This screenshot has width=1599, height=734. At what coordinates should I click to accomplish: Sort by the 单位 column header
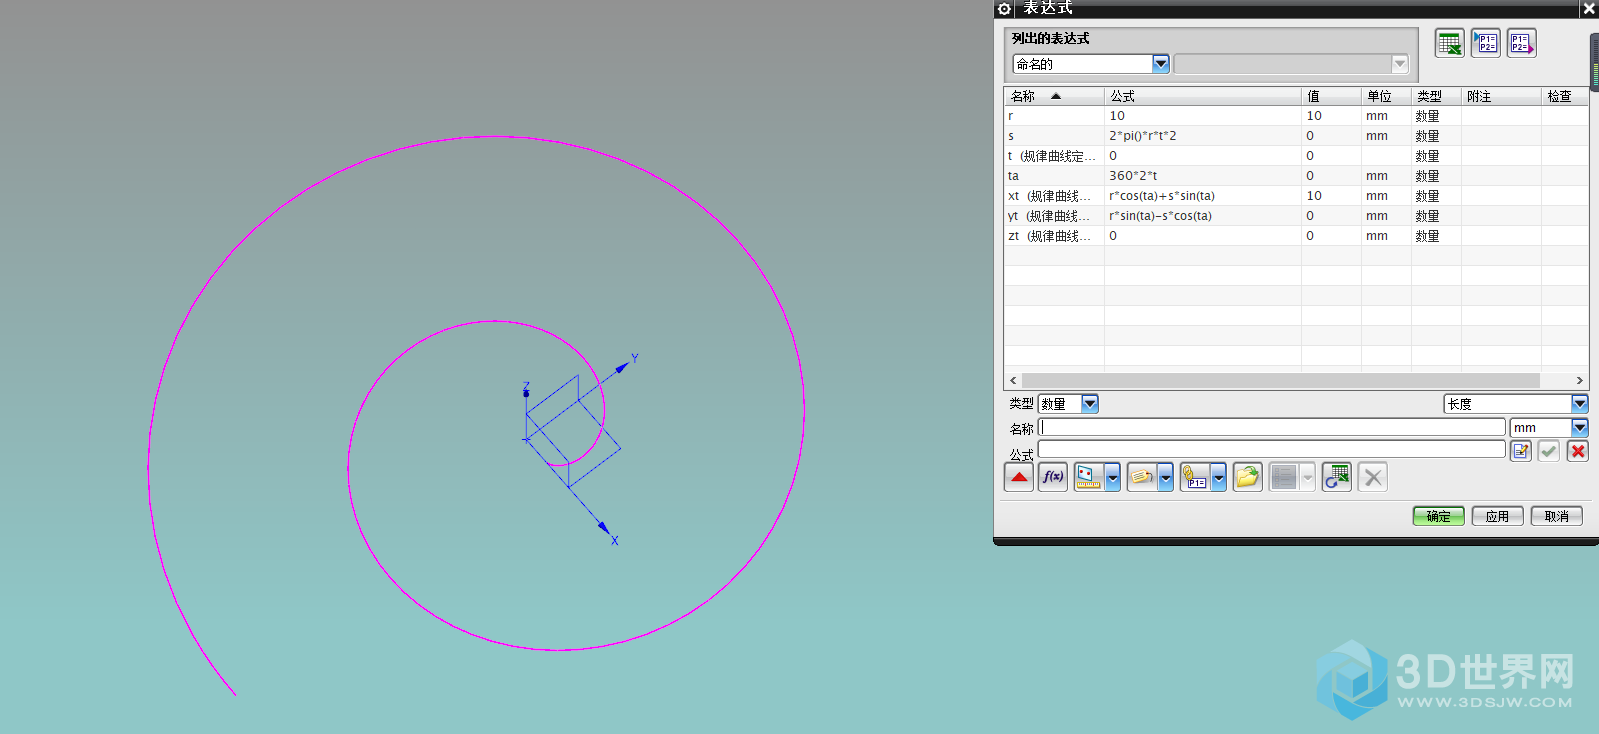pyautogui.click(x=1386, y=96)
